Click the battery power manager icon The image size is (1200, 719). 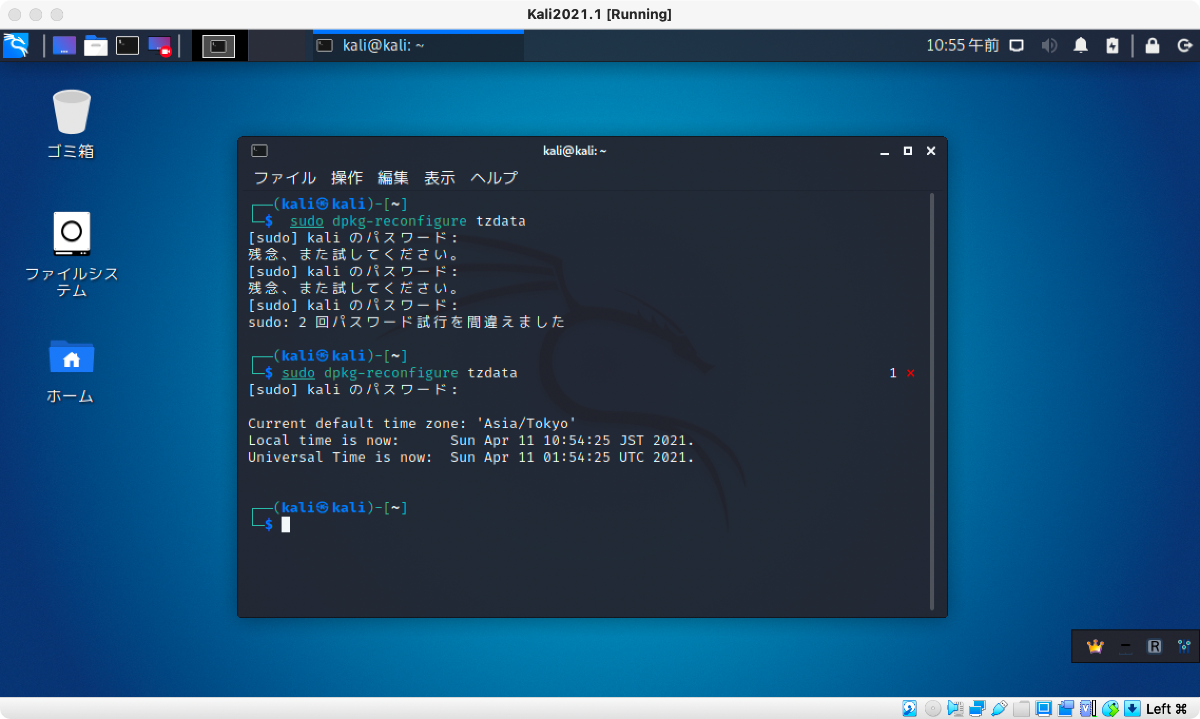pyautogui.click(x=1113, y=45)
